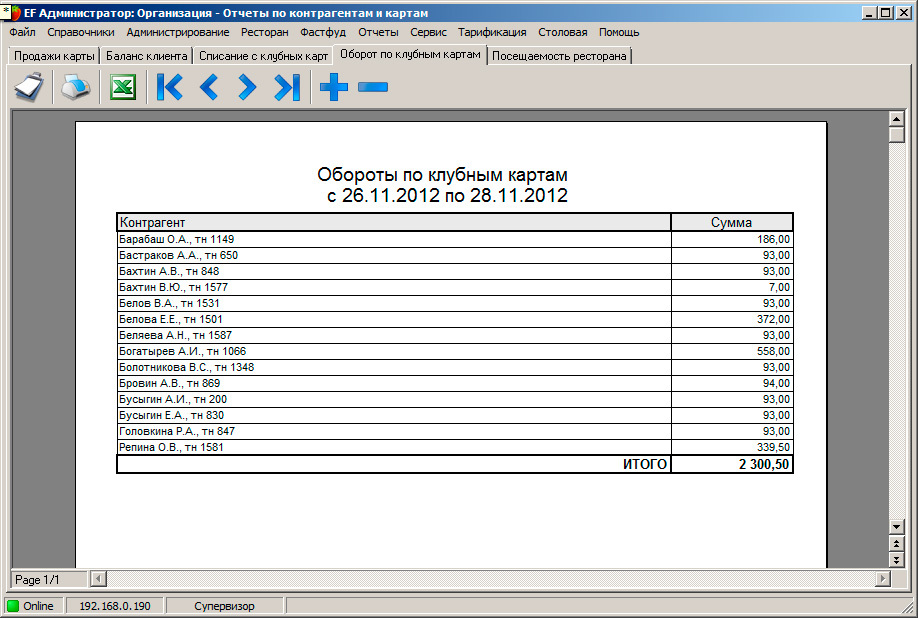The height and width of the screenshot is (618, 918).
Task: Click the row Беляева А.Н., тн 1587
Action: [x=454, y=335]
